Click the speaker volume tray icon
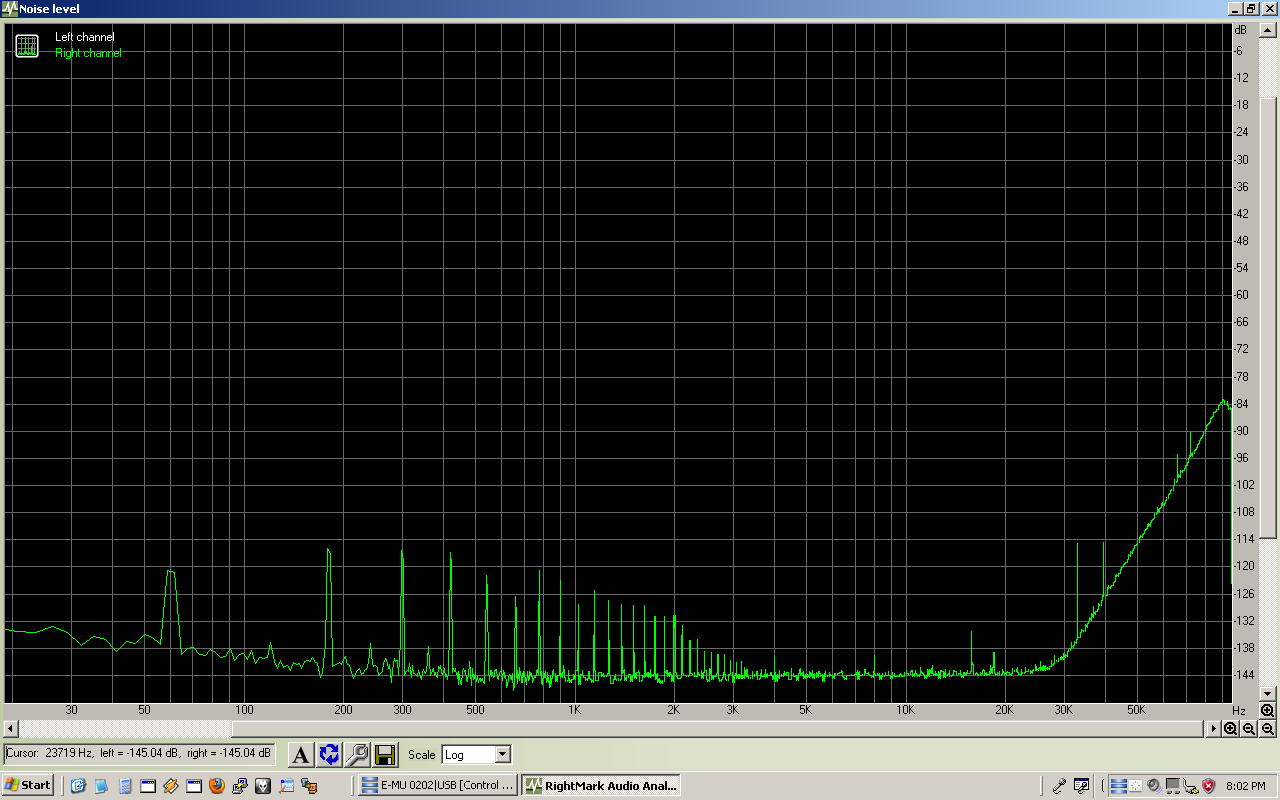Screen dimensions: 1280x800 coord(1155,786)
